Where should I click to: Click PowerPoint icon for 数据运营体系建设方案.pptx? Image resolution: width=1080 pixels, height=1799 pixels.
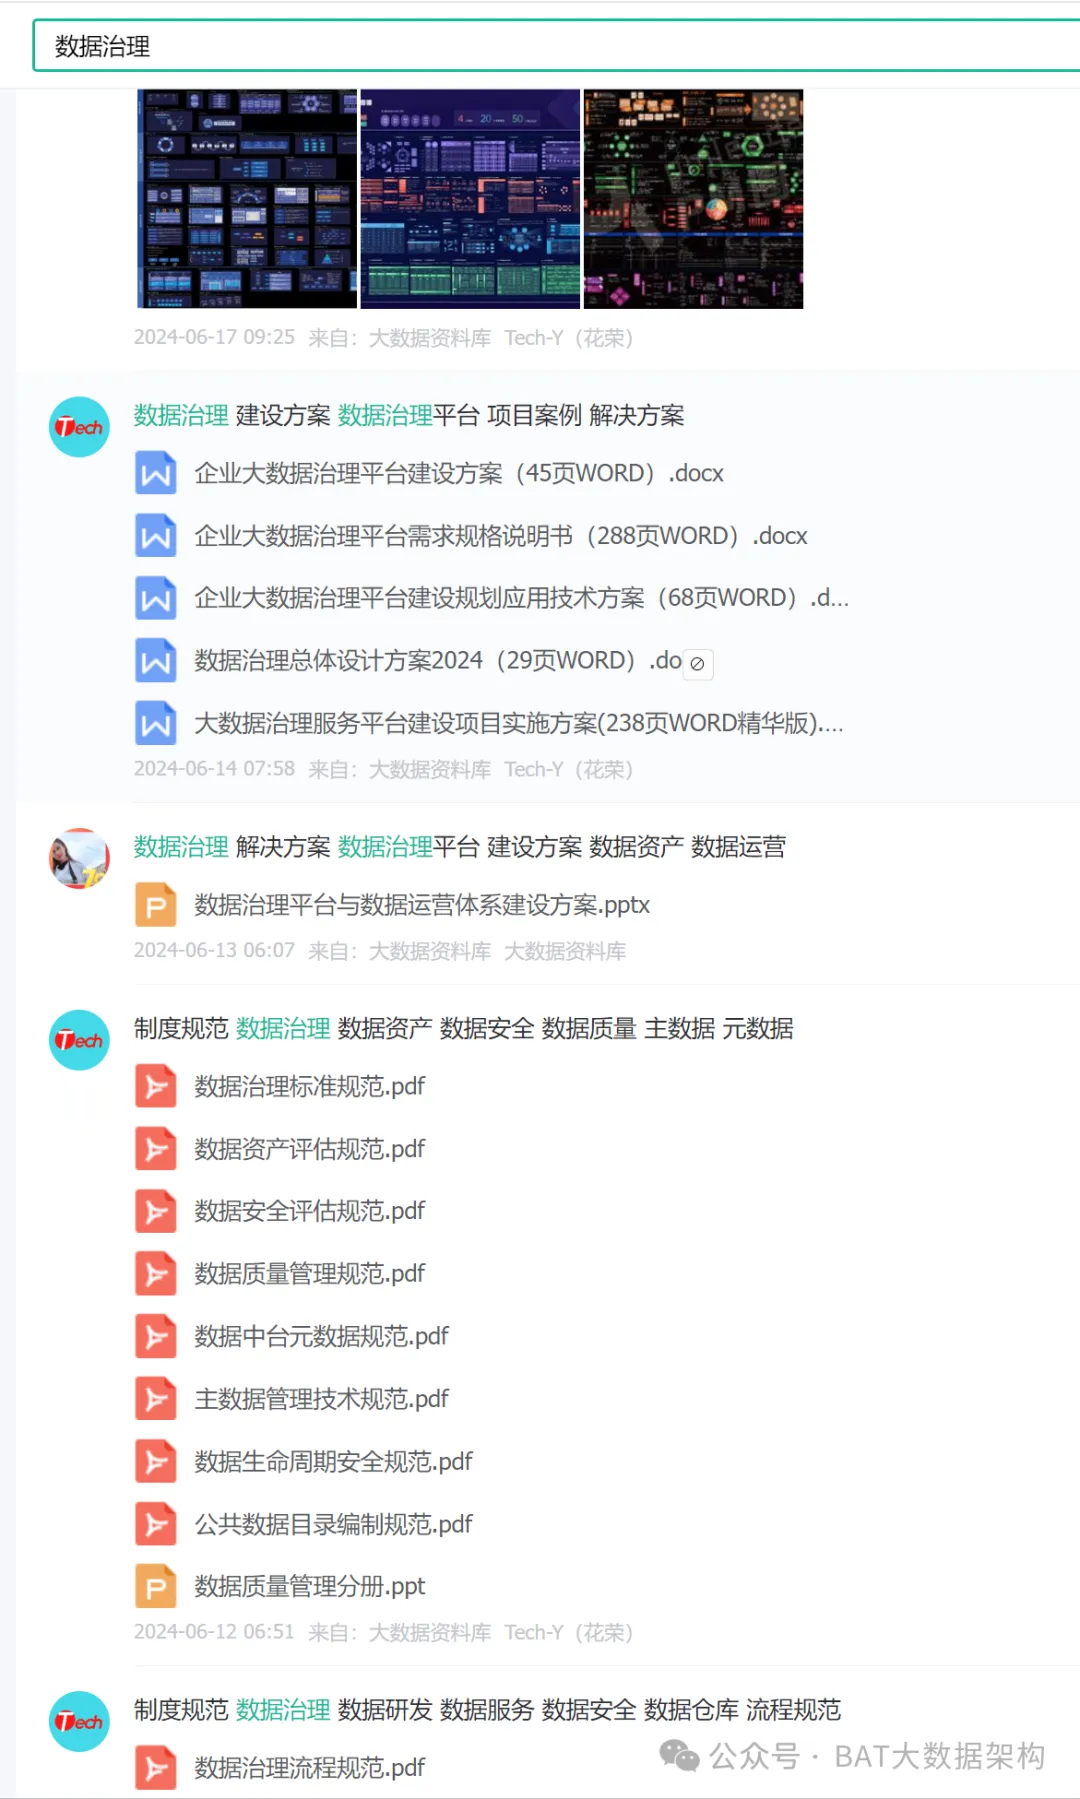point(156,905)
